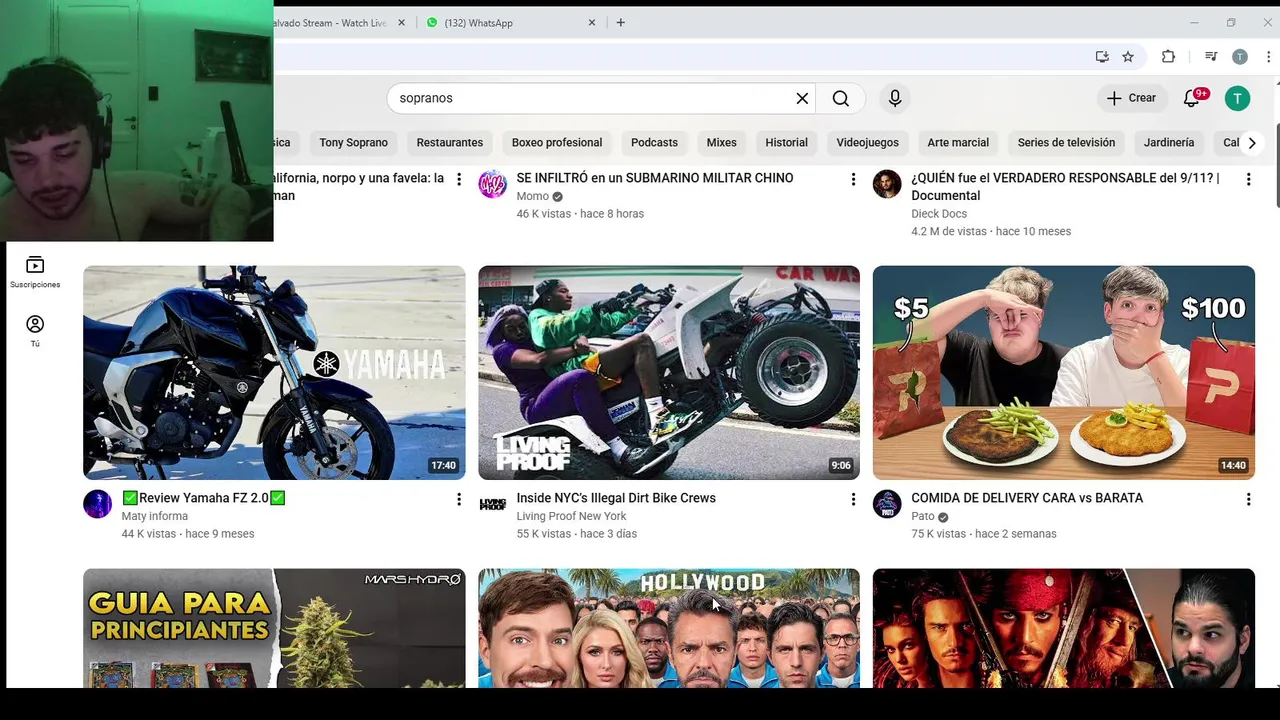Play the Living Proof quad bike thumbnail
1280x720 pixels.
point(669,372)
